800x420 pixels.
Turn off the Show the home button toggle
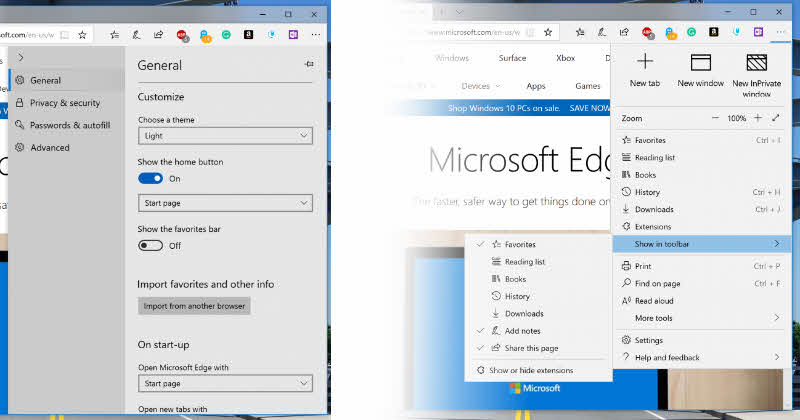[151, 179]
